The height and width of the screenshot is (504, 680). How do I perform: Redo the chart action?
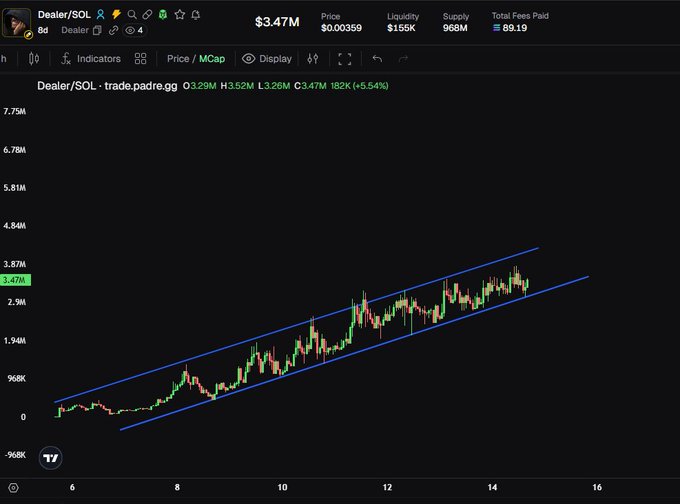click(403, 59)
